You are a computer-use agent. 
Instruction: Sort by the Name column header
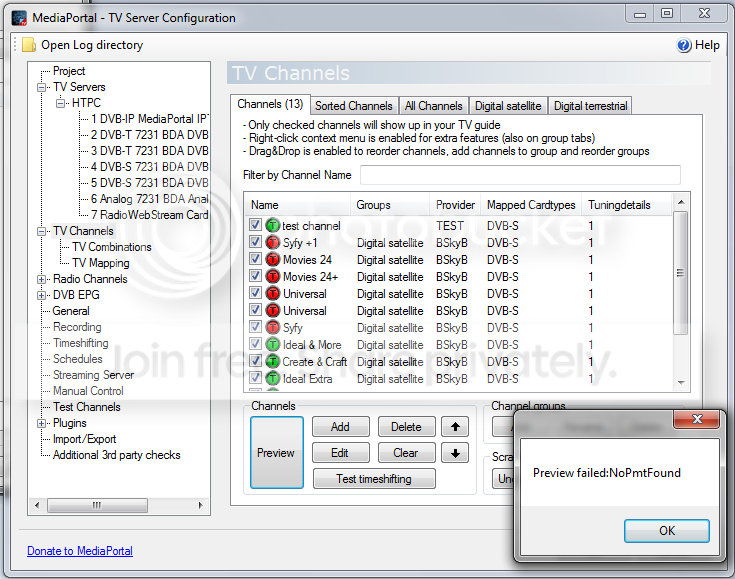300,205
